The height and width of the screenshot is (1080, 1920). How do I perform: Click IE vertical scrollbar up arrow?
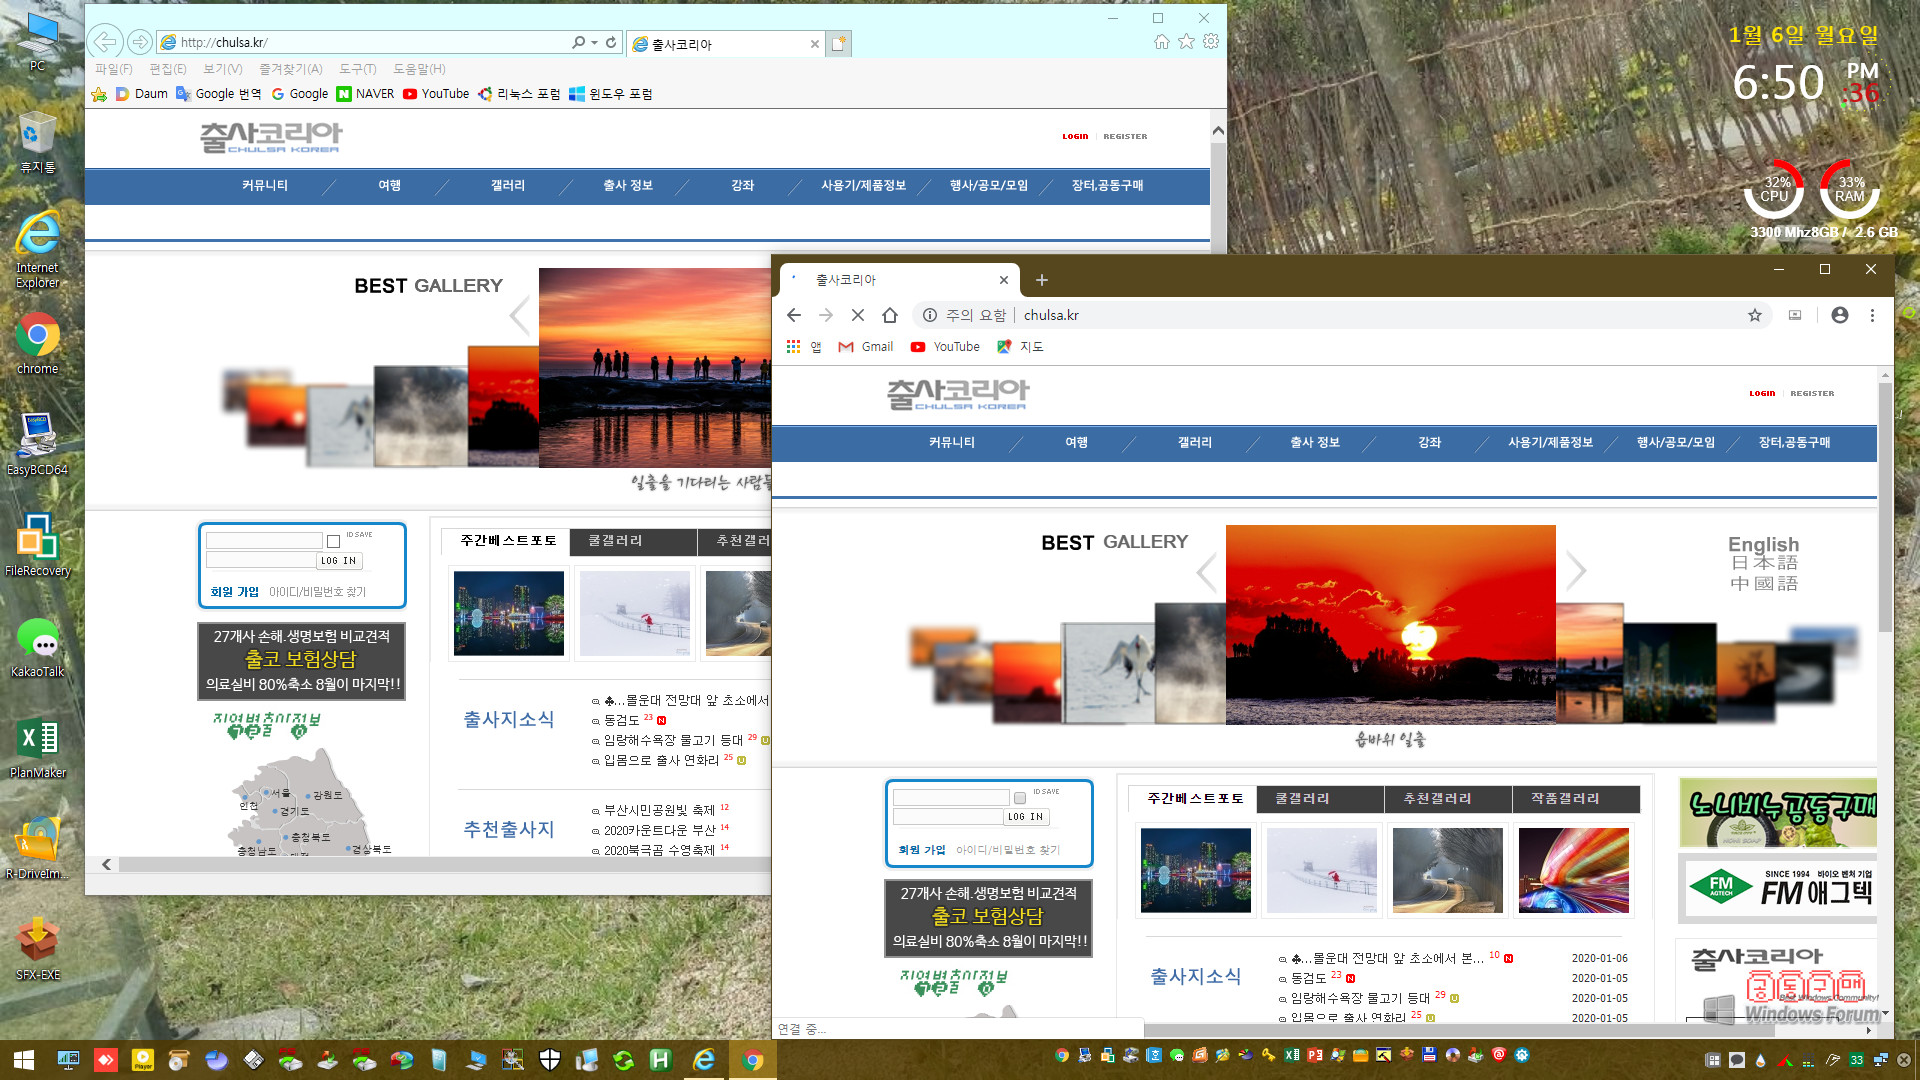point(1218,131)
